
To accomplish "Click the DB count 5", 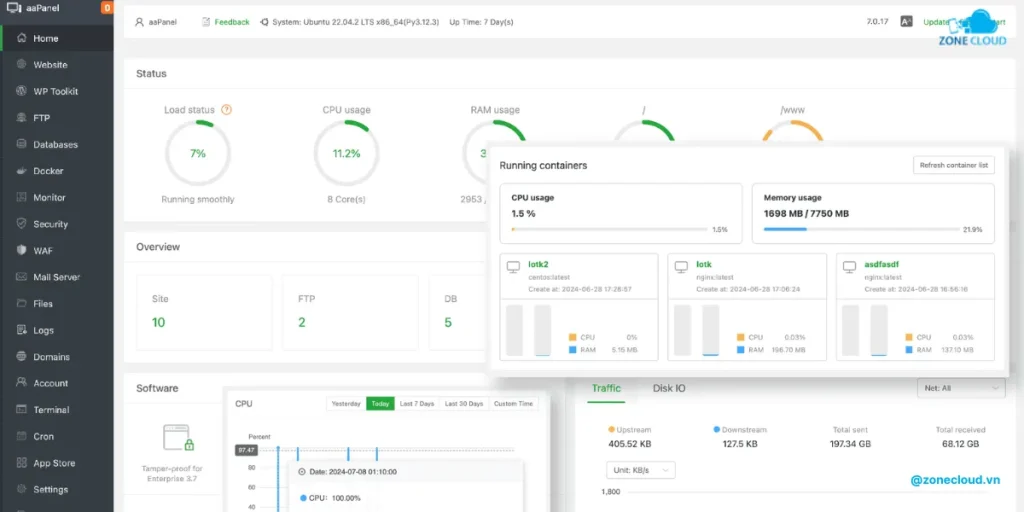I will tap(448, 323).
